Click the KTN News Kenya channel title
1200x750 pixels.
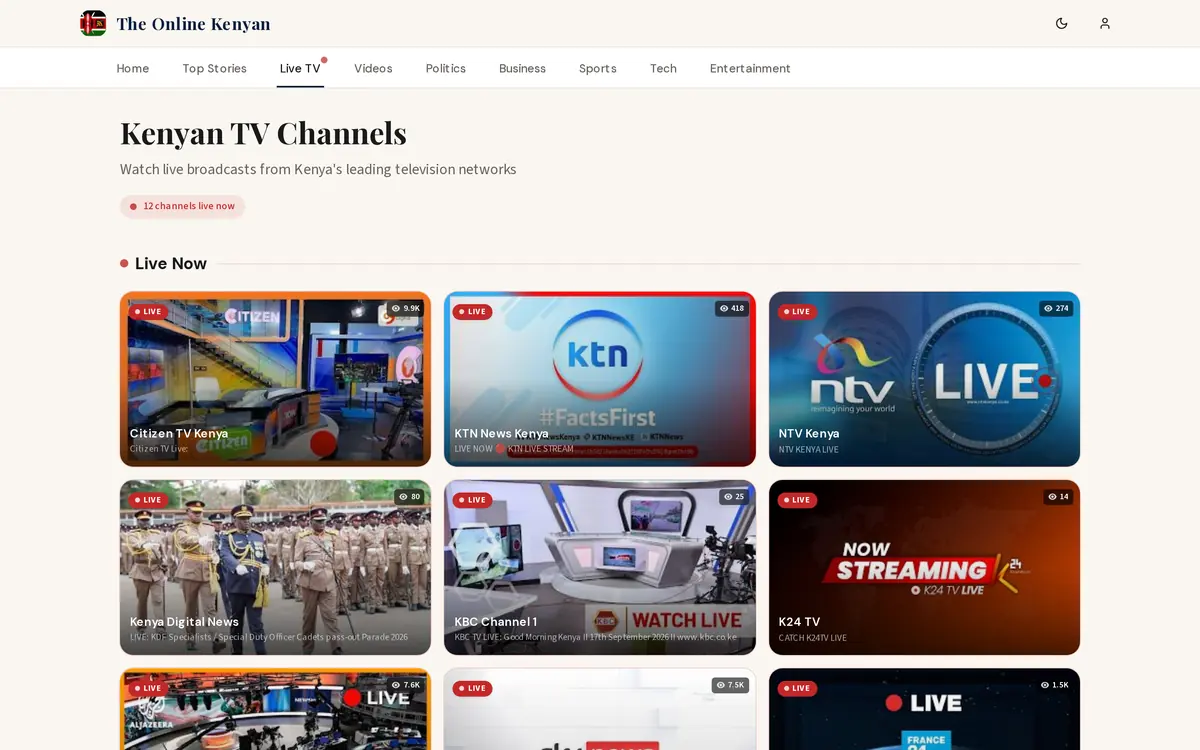click(x=501, y=434)
